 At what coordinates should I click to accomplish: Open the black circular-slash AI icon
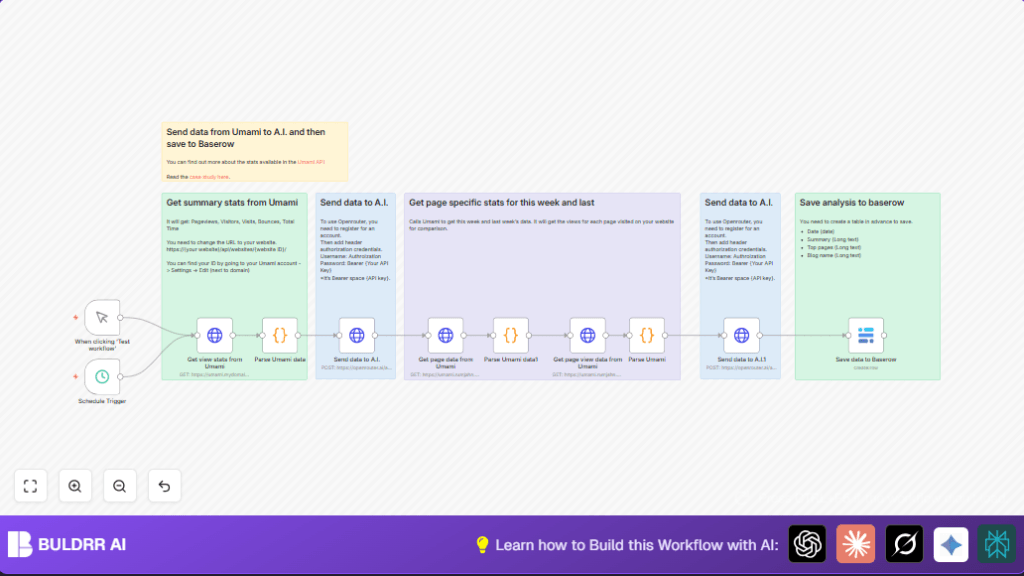[904, 544]
